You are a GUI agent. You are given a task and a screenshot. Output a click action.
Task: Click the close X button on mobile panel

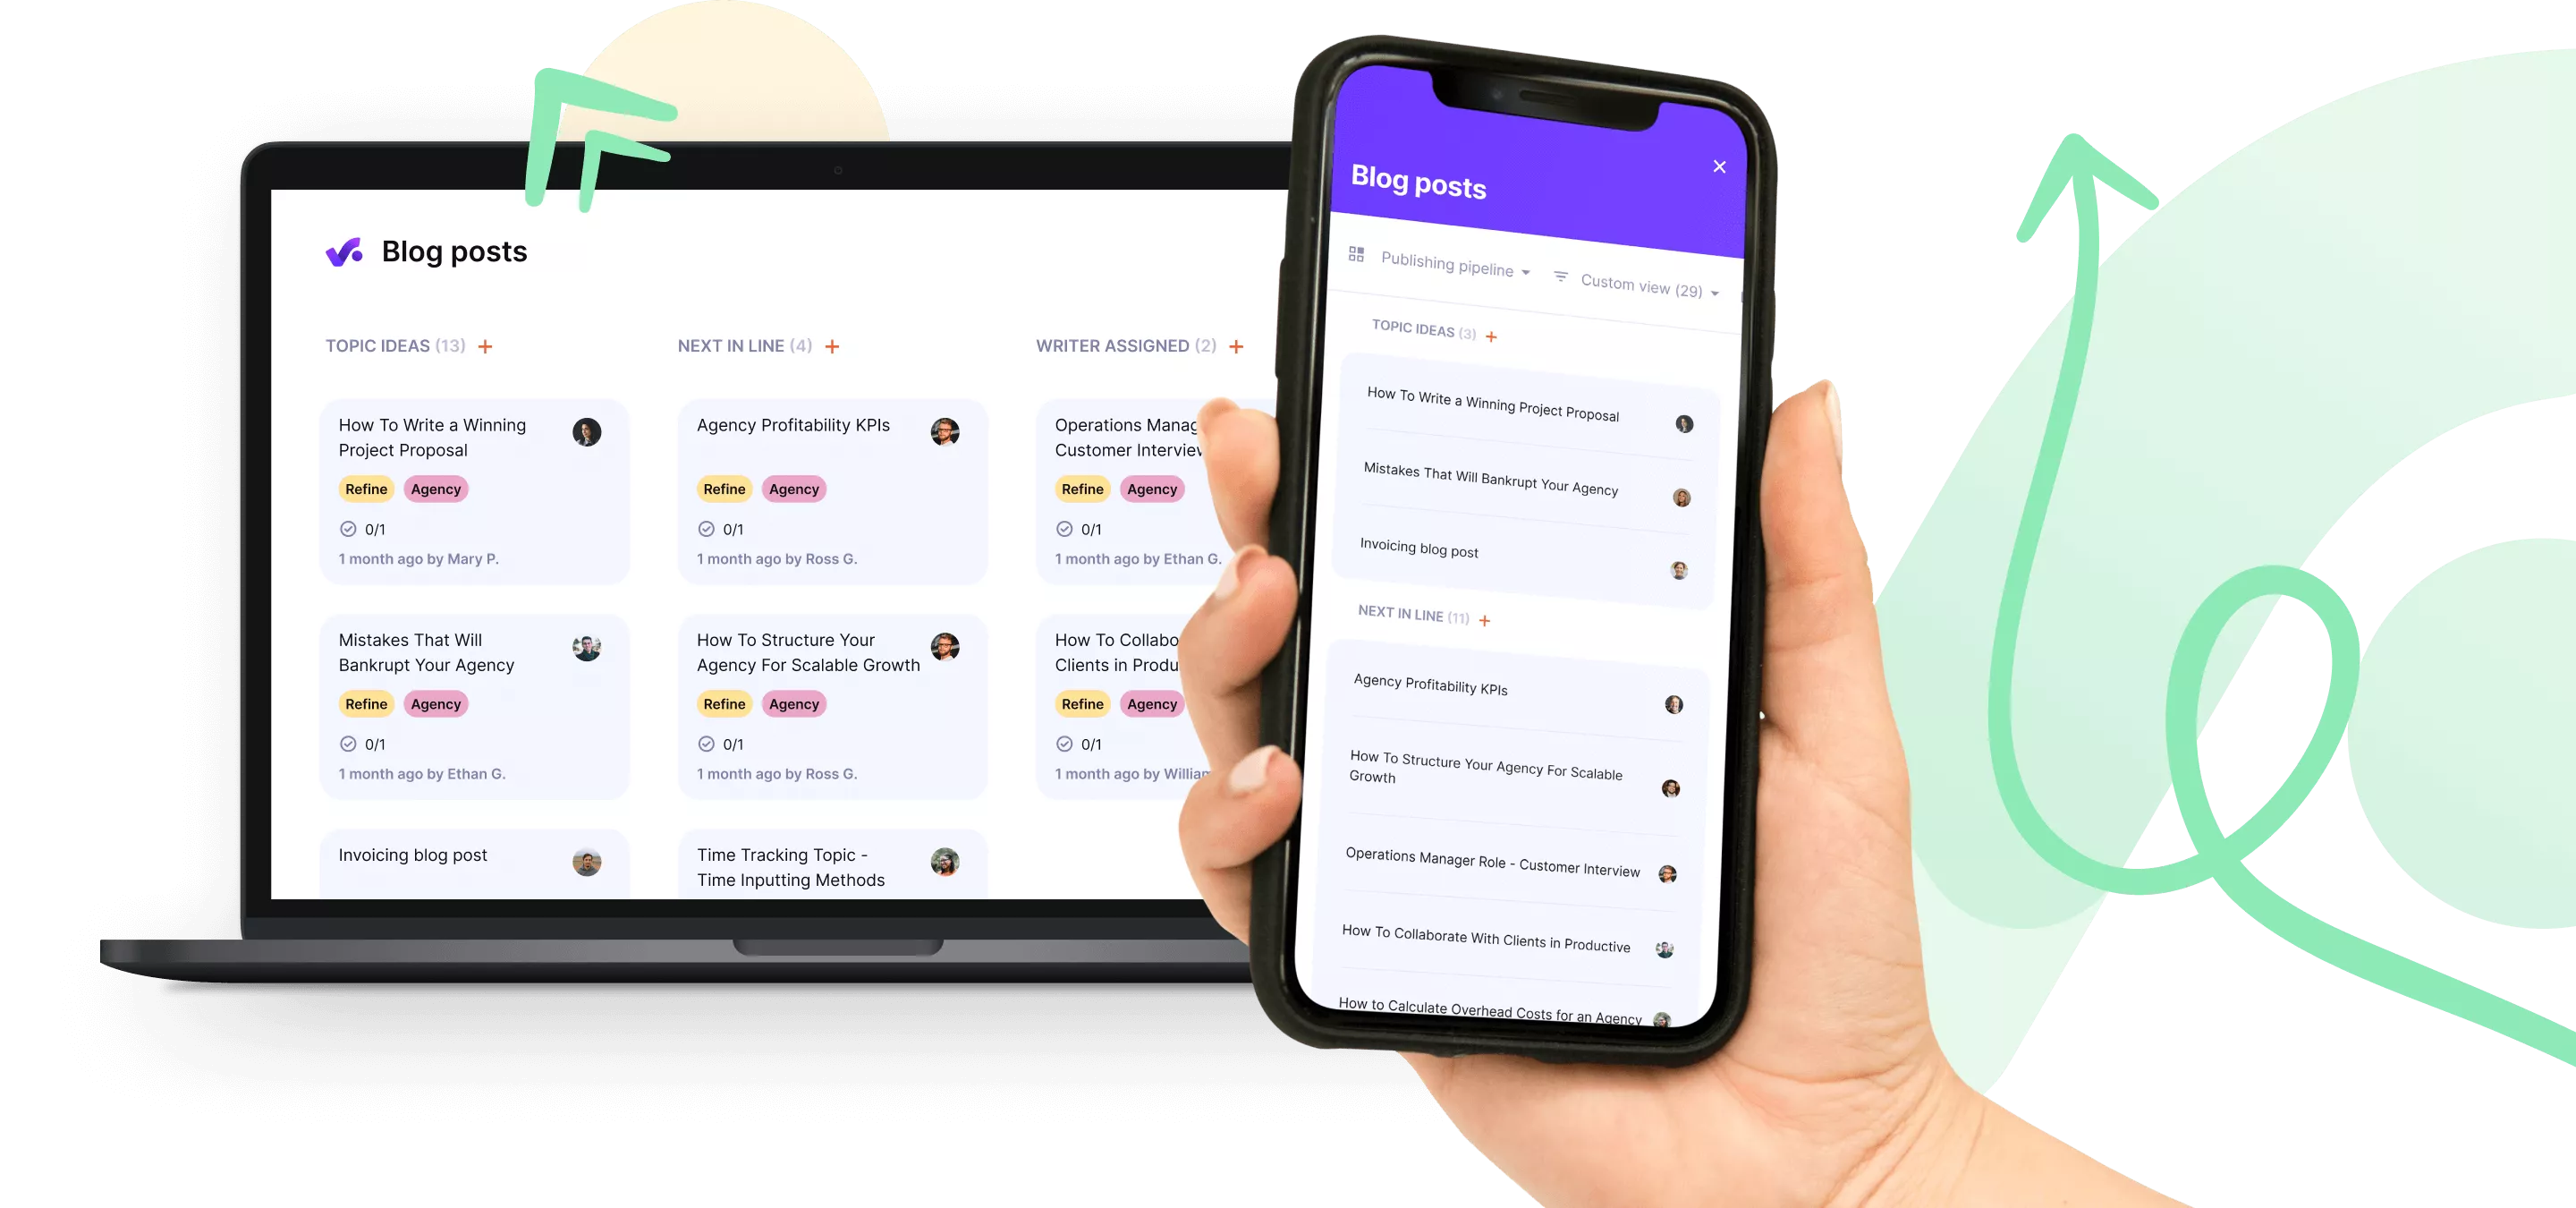(1722, 166)
